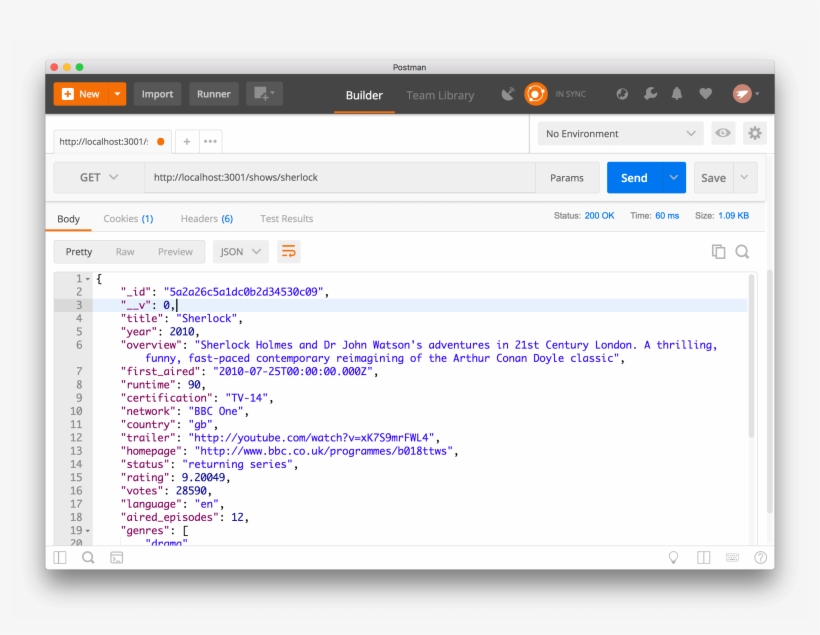Image resolution: width=820 pixels, height=635 pixels.
Task: Click the lightbulb icon in status bar
Action: coord(674,558)
